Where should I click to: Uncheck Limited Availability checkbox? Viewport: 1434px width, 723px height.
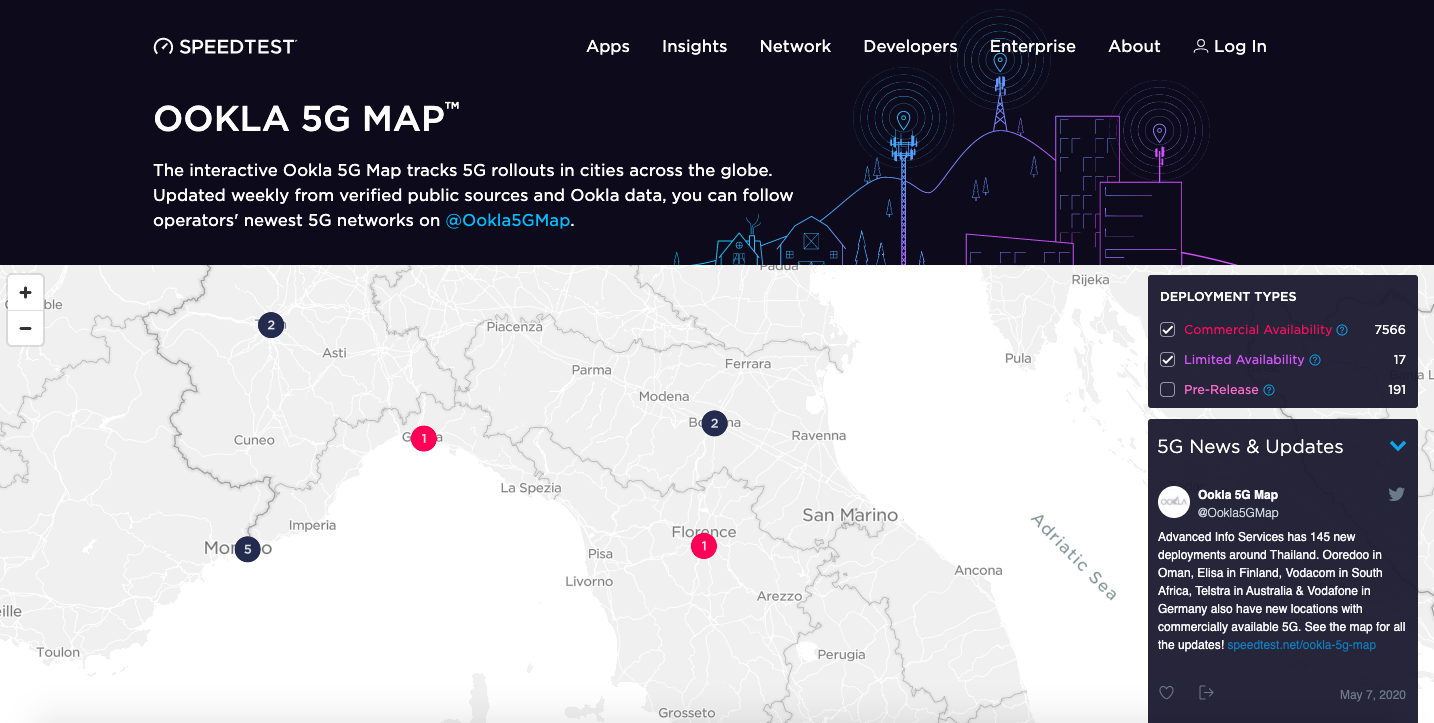[x=1167, y=360]
